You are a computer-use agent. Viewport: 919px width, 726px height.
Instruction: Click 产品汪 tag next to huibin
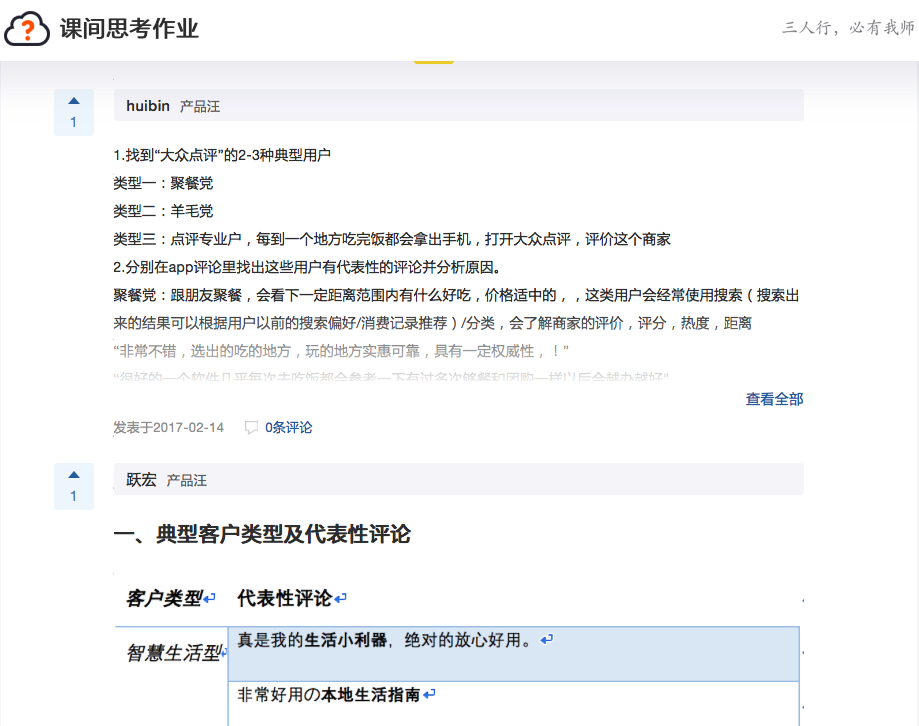(x=200, y=107)
